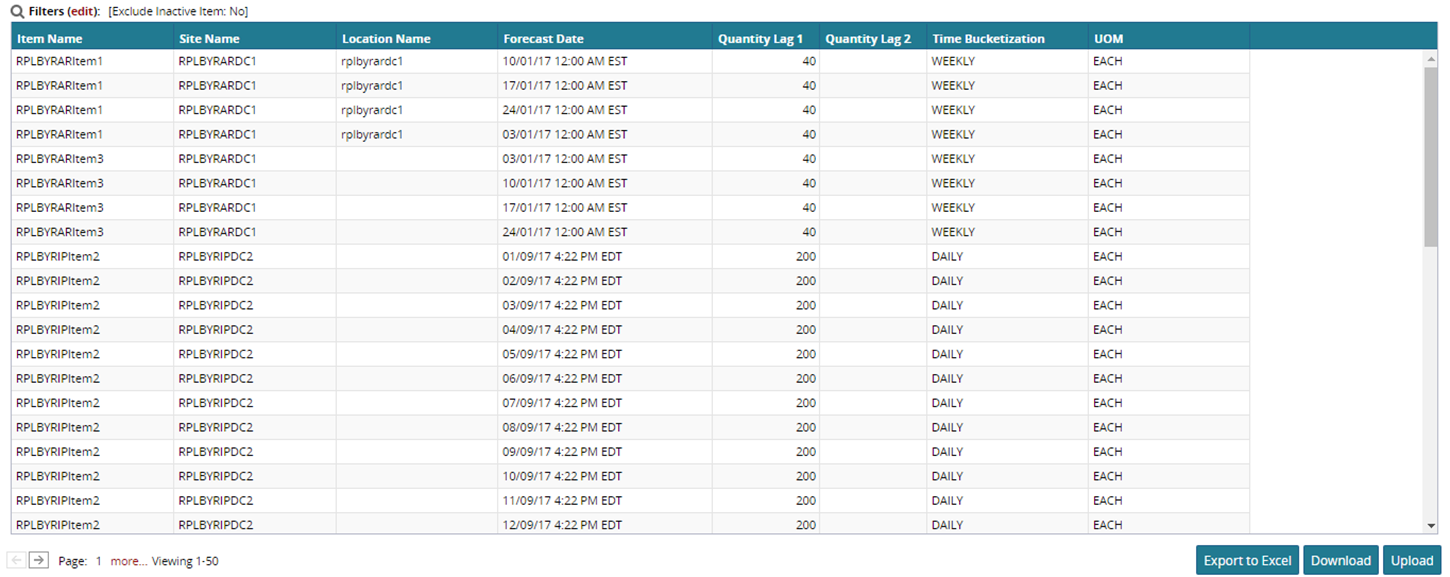The width and height of the screenshot is (1450, 577).
Task: Sort by the Site Name column header
Action: tap(209, 39)
